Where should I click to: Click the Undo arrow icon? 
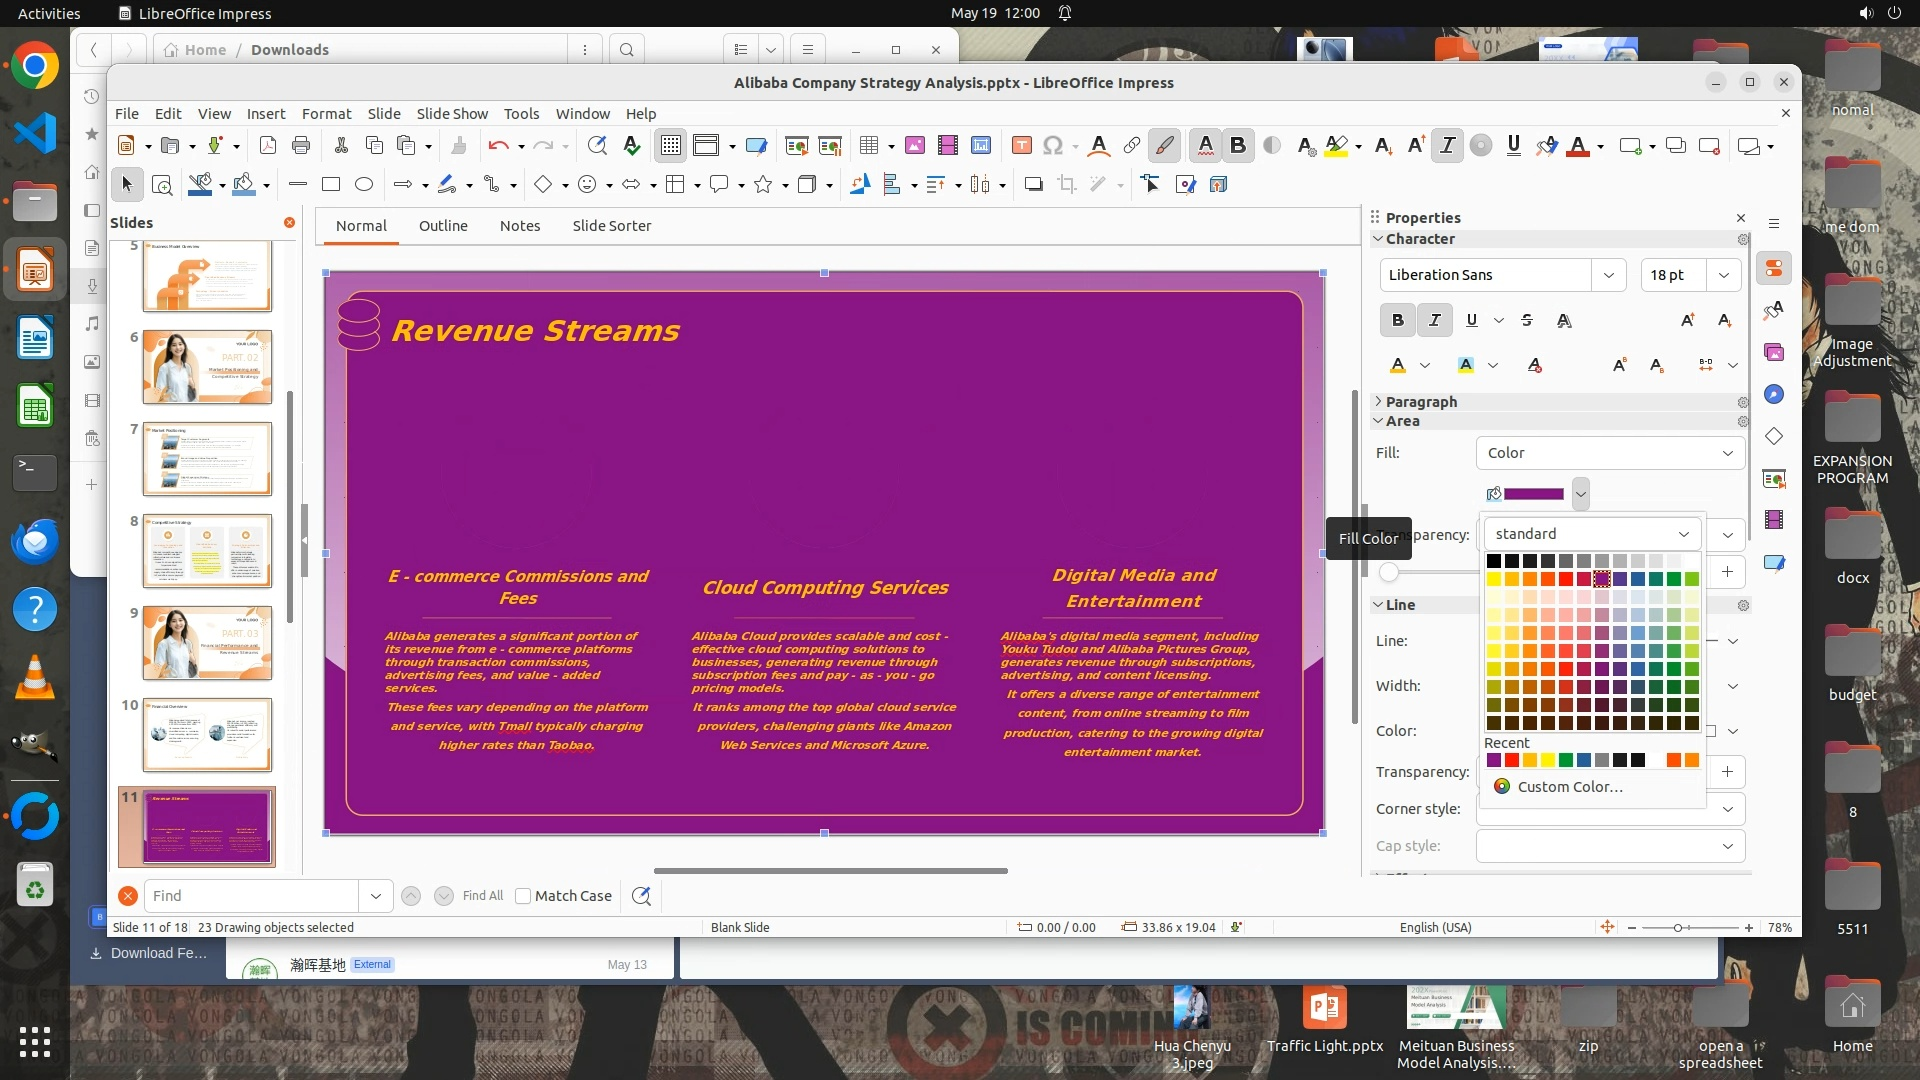[x=497, y=146]
